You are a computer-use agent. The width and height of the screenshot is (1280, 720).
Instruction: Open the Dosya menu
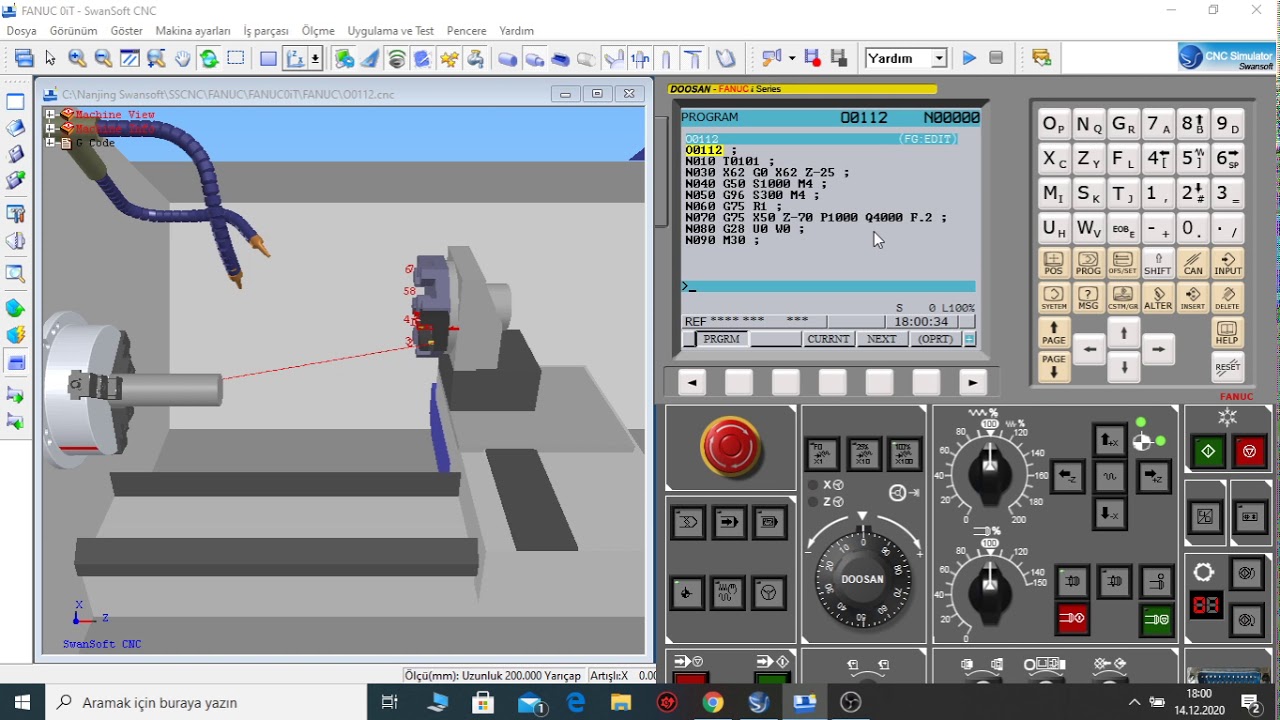[x=21, y=31]
